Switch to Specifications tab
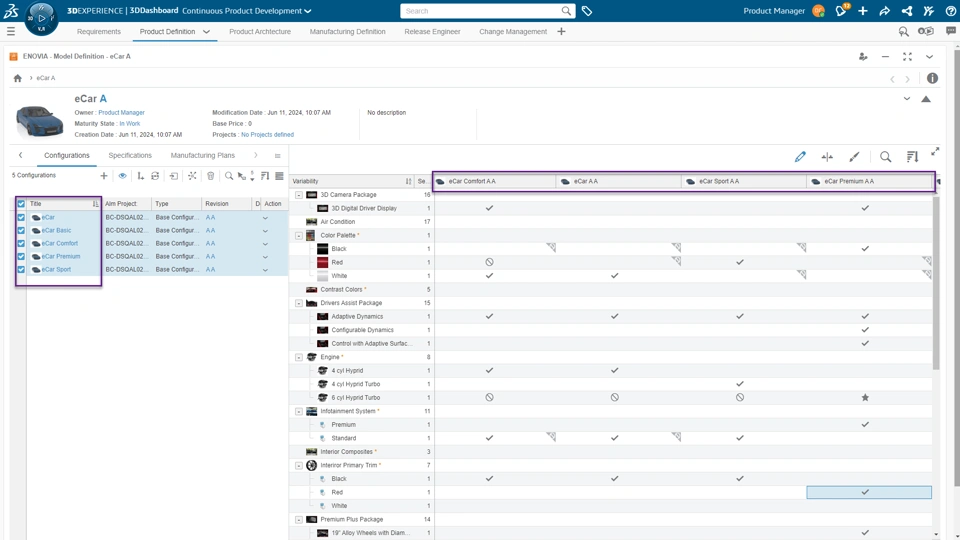This screenshot has height=540, width=960. [130, 156]
